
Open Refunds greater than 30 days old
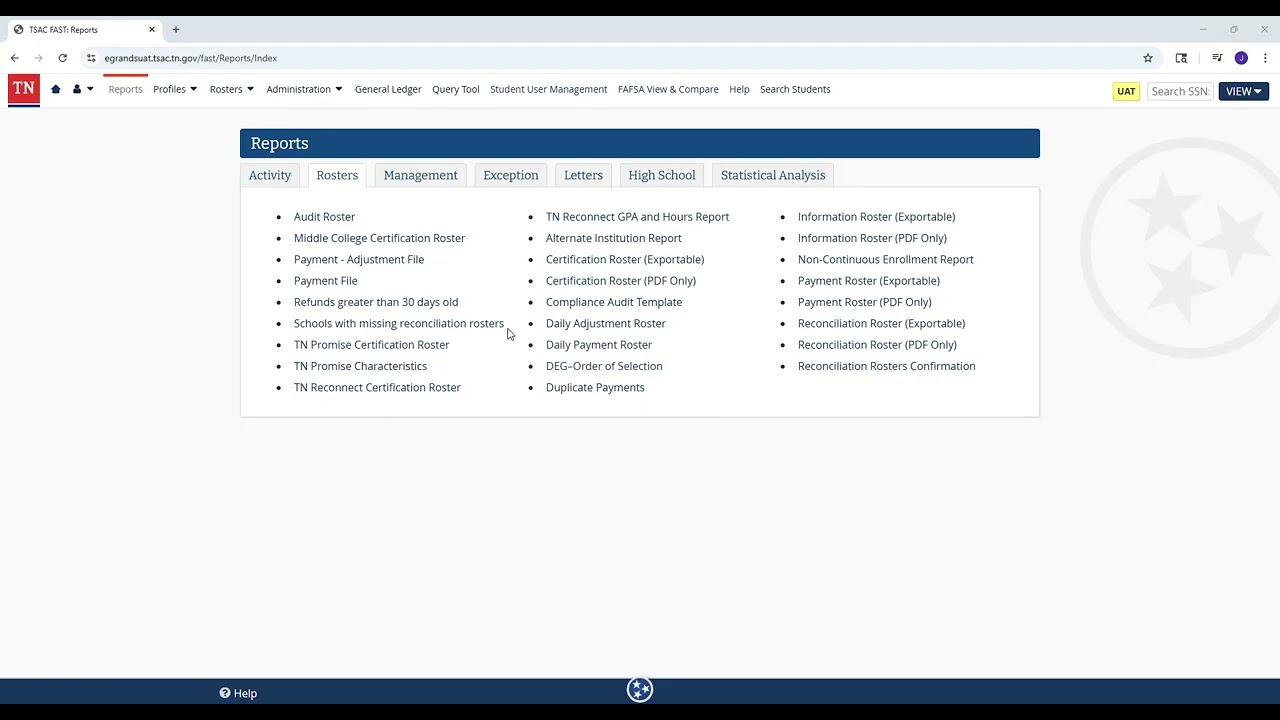point(376,302)
